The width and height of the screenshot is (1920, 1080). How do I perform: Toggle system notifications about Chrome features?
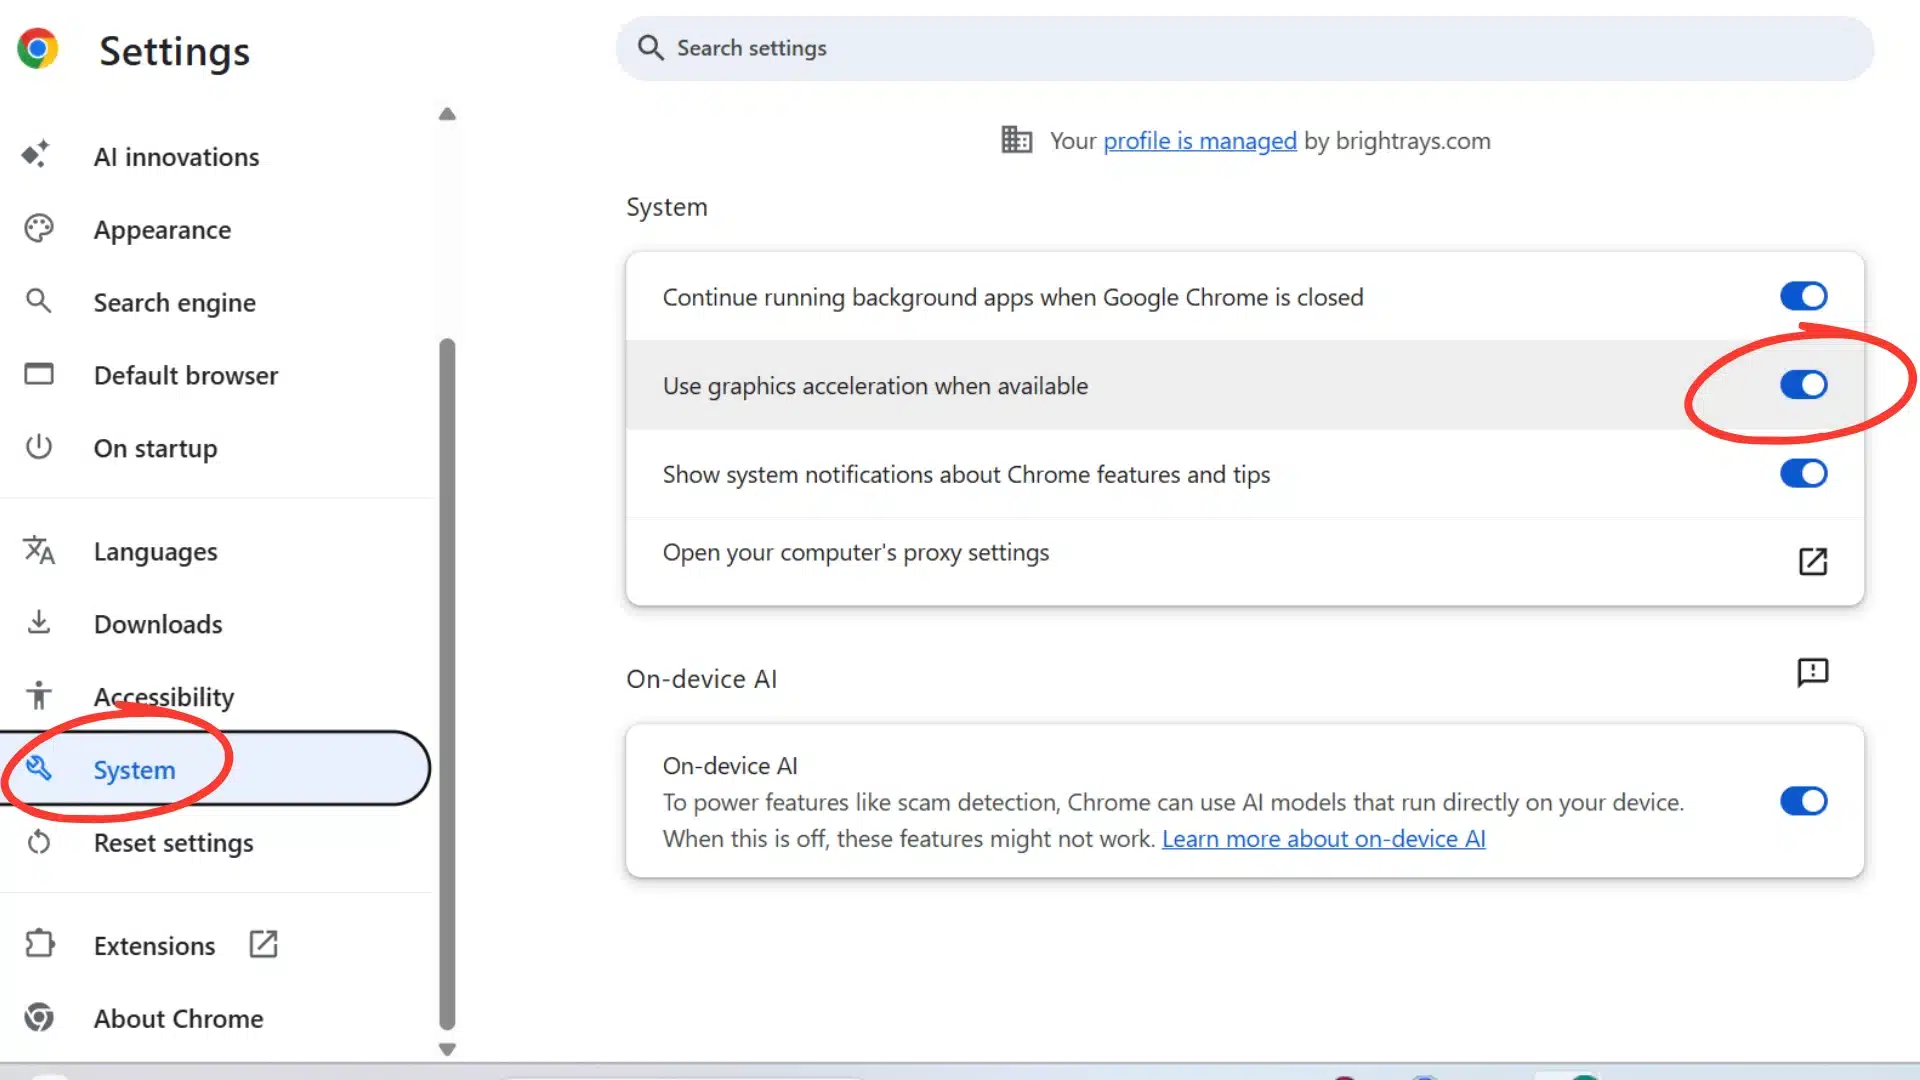pos(1803,473)
